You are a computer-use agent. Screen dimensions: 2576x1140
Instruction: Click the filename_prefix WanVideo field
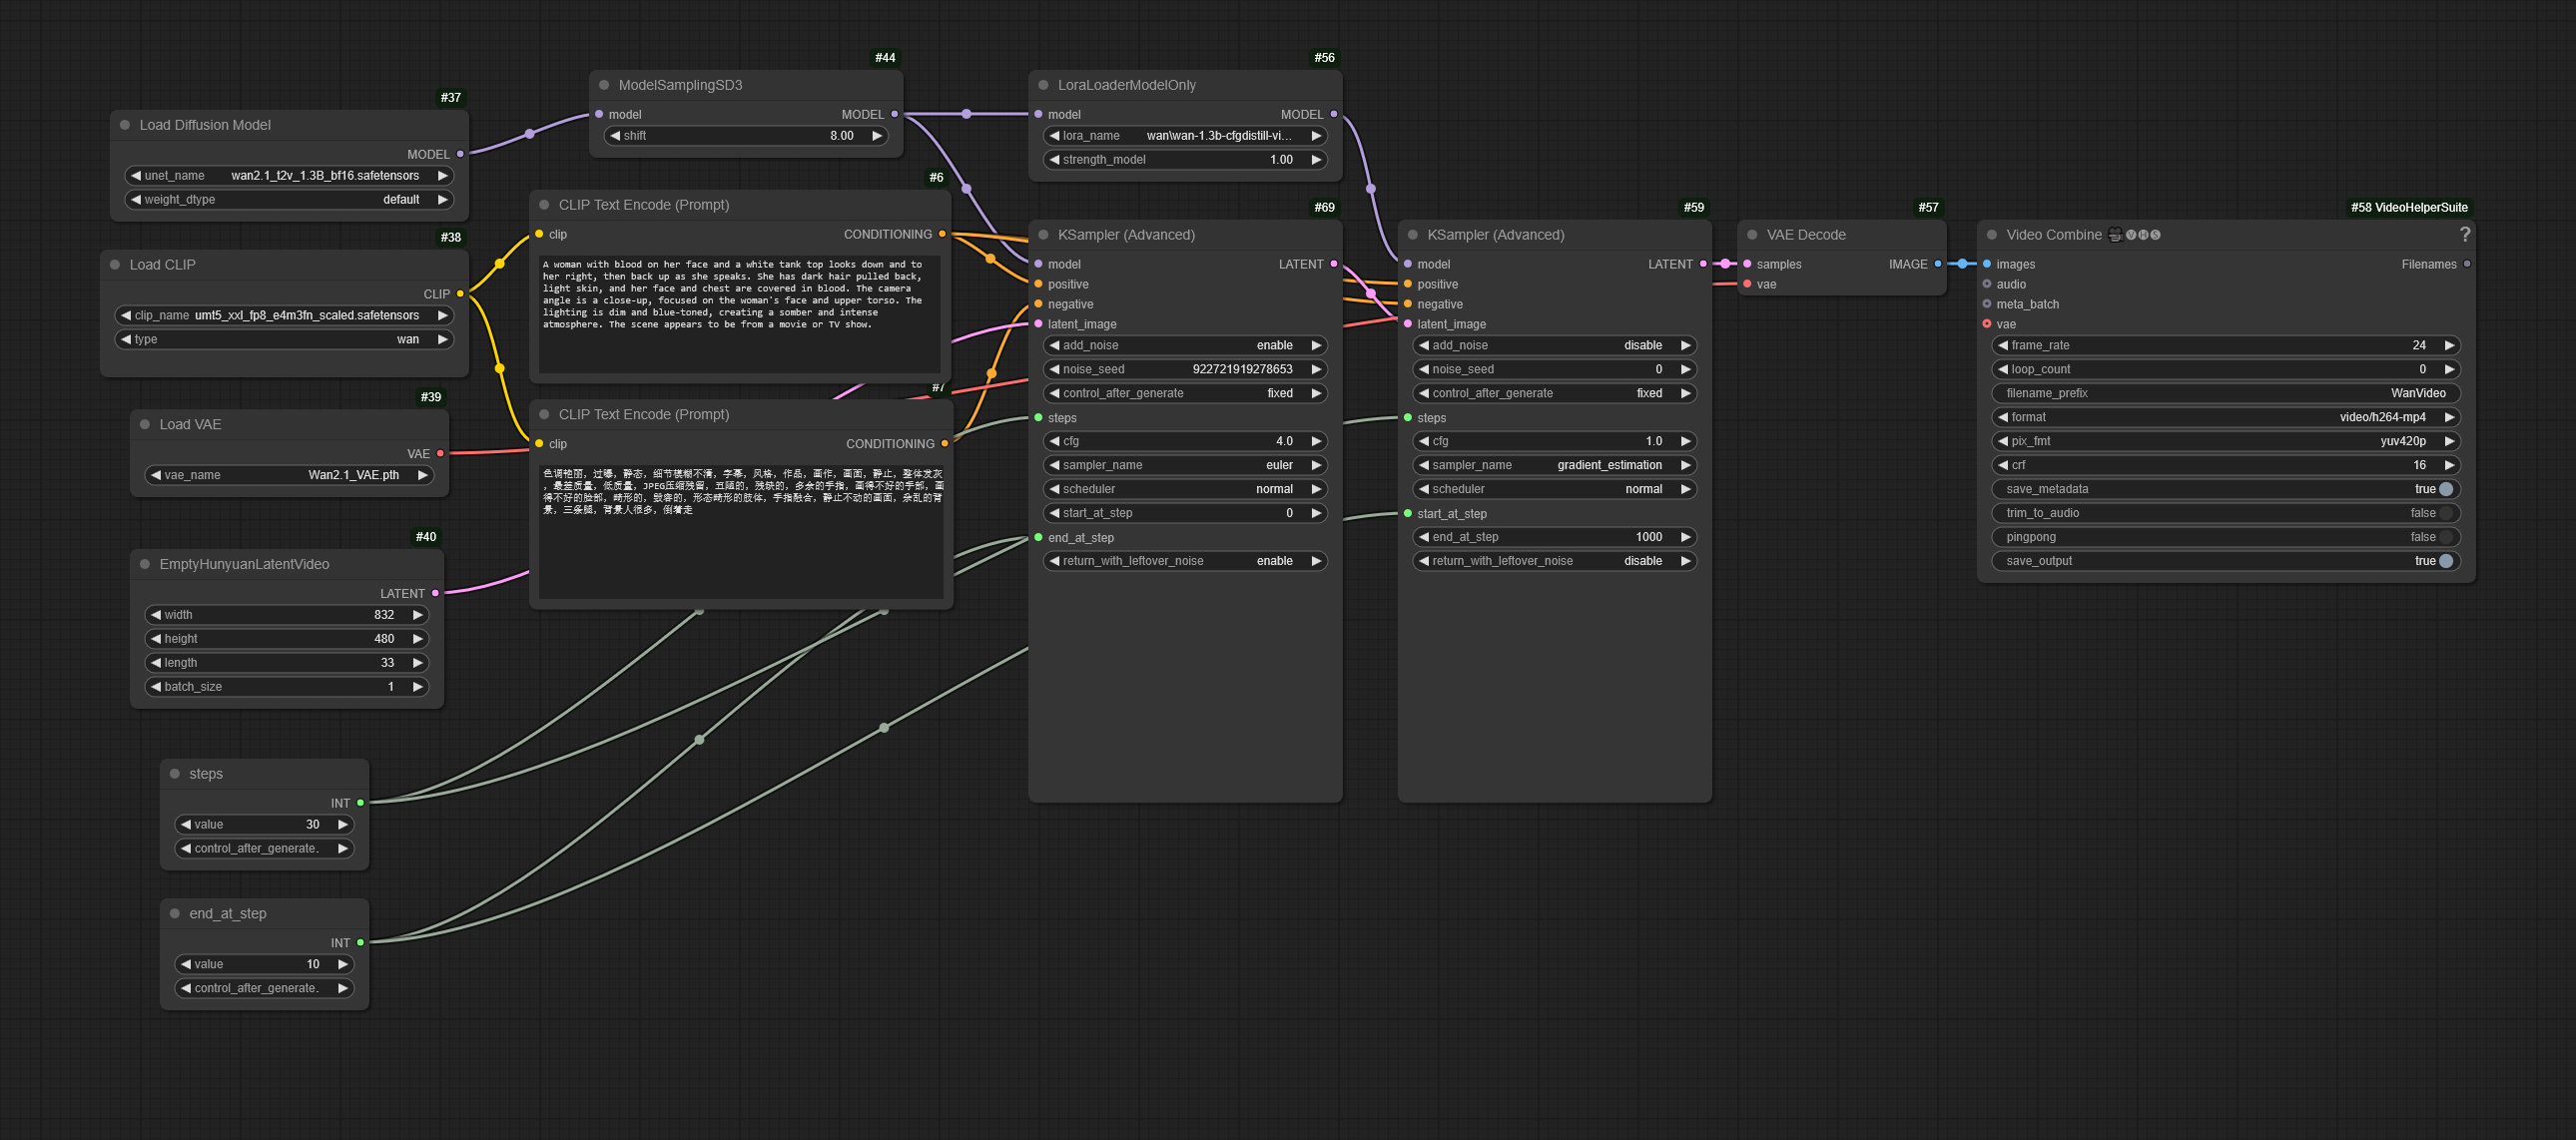point(2224,393)
